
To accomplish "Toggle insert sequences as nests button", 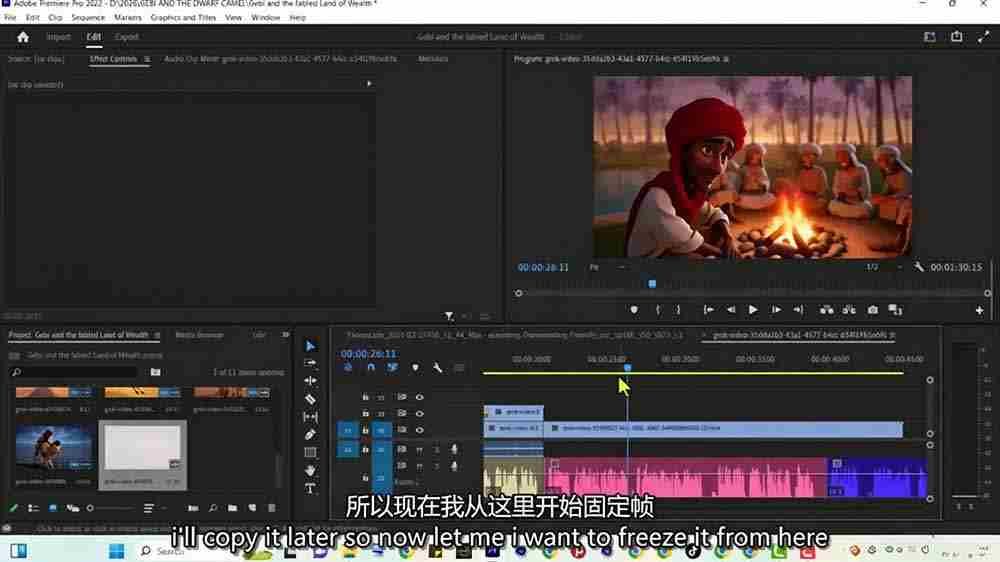I will 348,367.
